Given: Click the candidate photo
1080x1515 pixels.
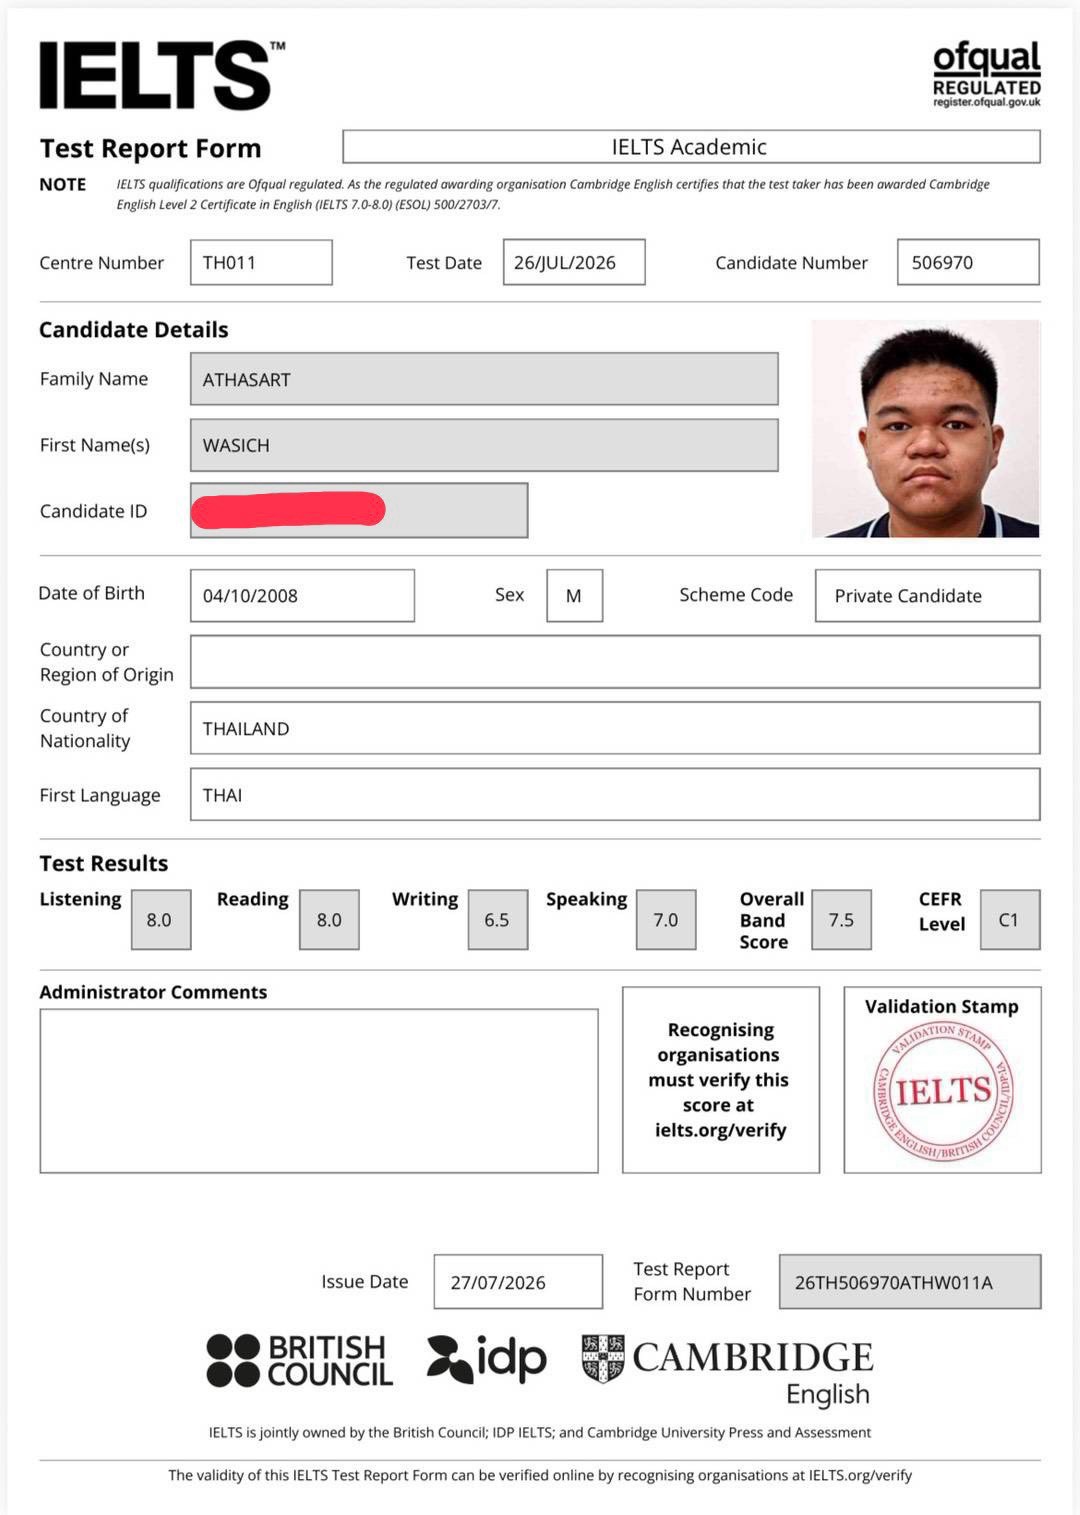Looking at the screenshot, I should [x=926, y=429].
